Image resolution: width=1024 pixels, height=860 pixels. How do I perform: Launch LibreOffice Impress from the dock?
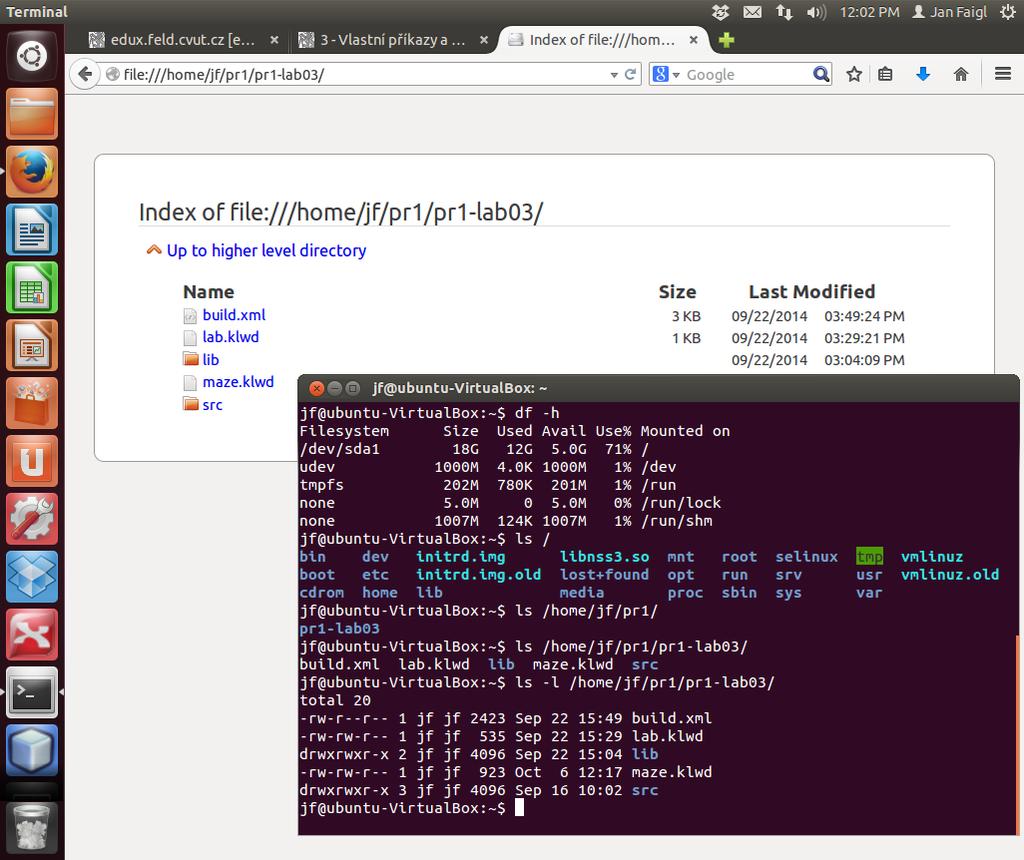click(31, 345)
